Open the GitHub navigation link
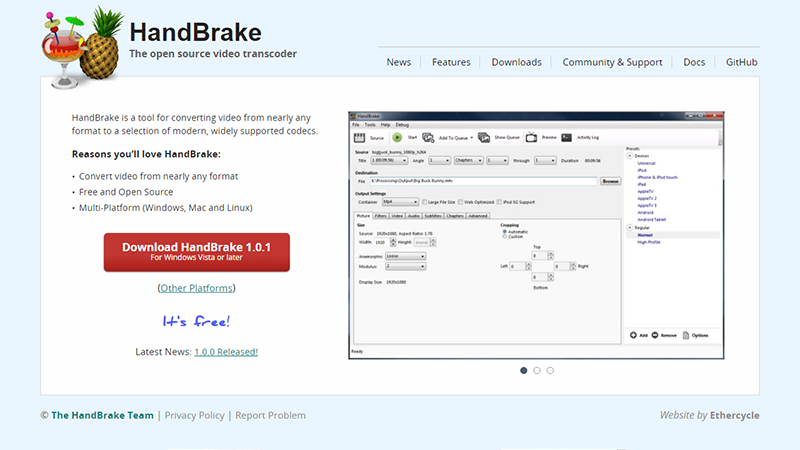Screen dimensions: 800x450 tap(741, 62)
